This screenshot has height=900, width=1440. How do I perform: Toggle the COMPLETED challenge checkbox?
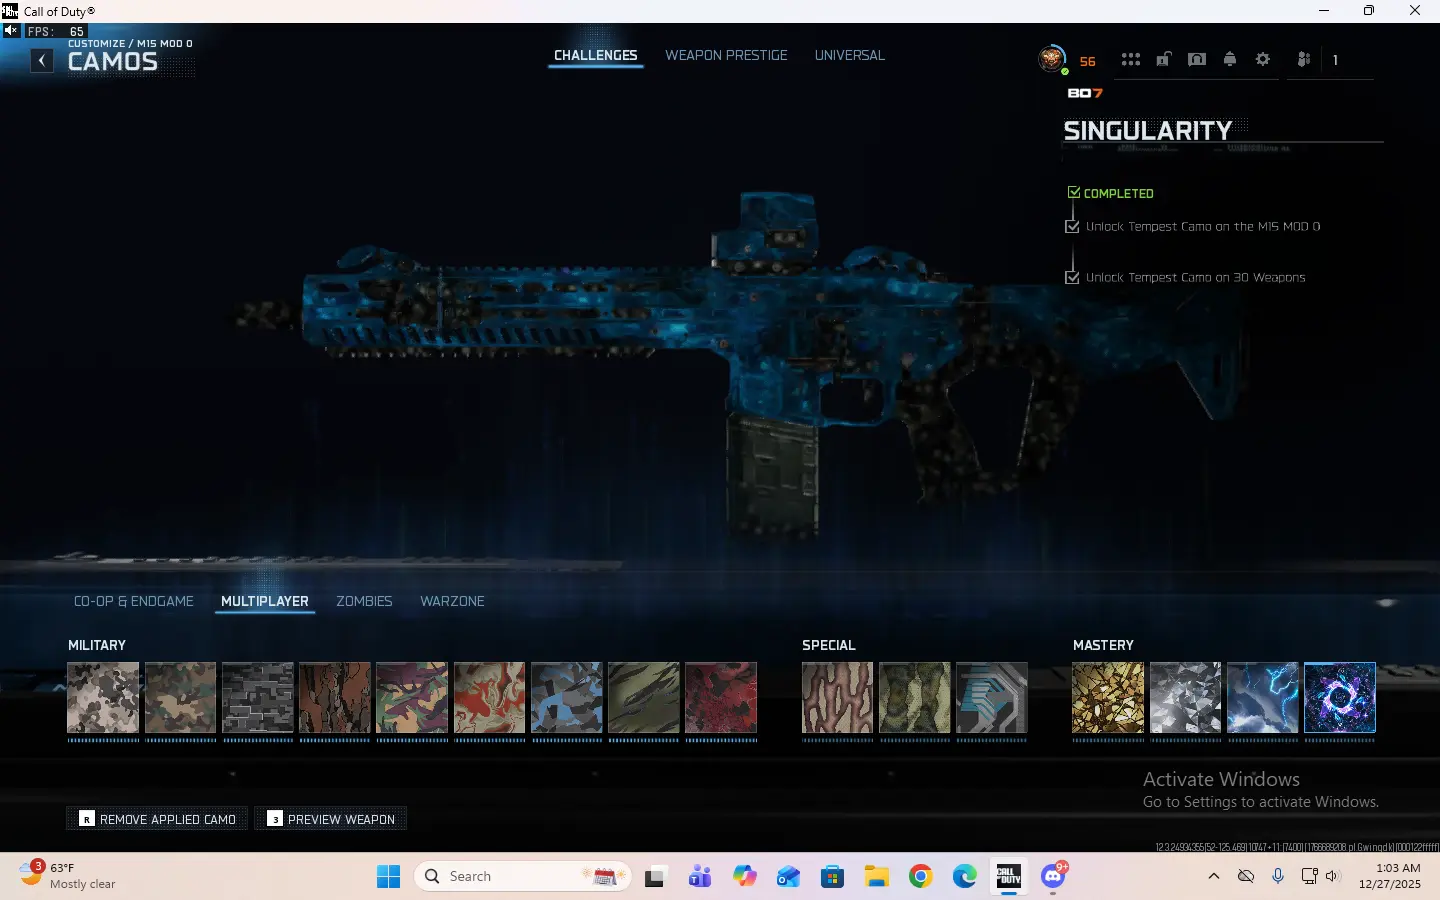1073,192
